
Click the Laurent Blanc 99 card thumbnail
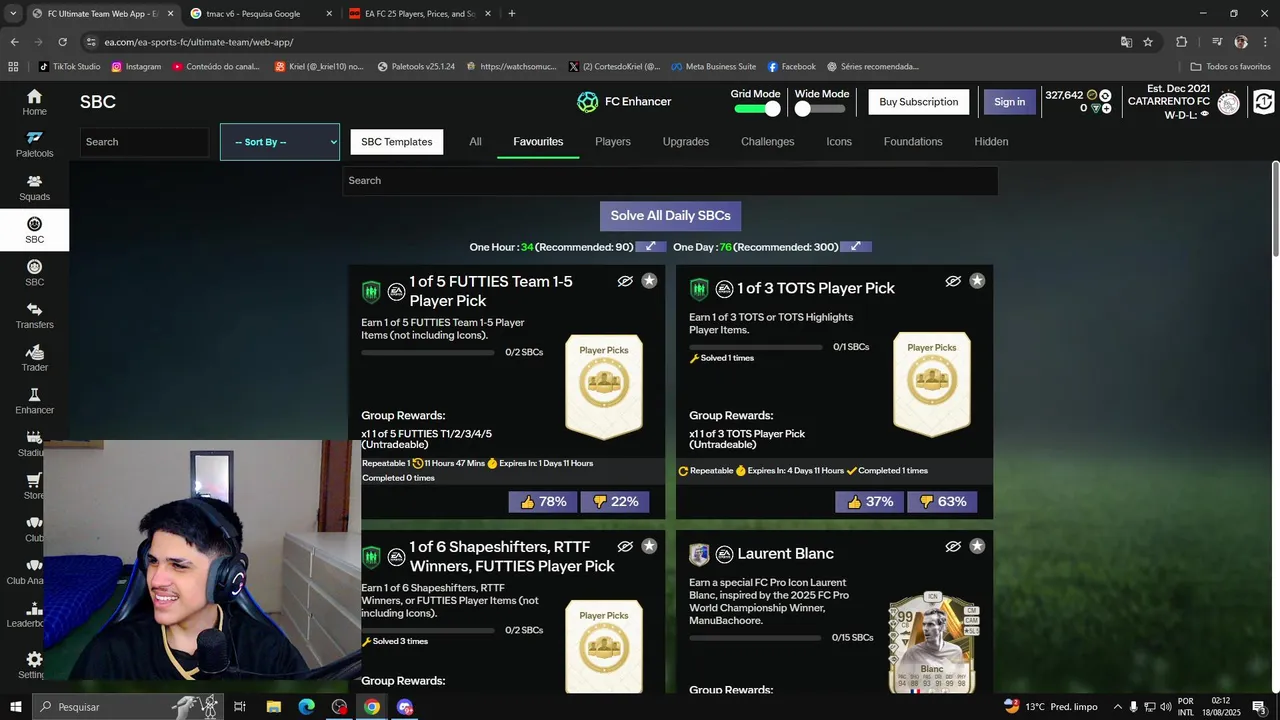[x=932, y=641]
